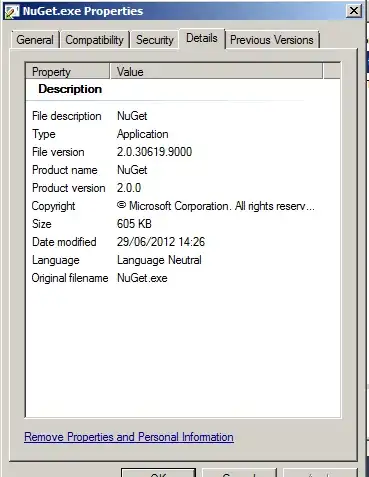Click the Original filename value NuGet.exe

(x=142, y=278)
